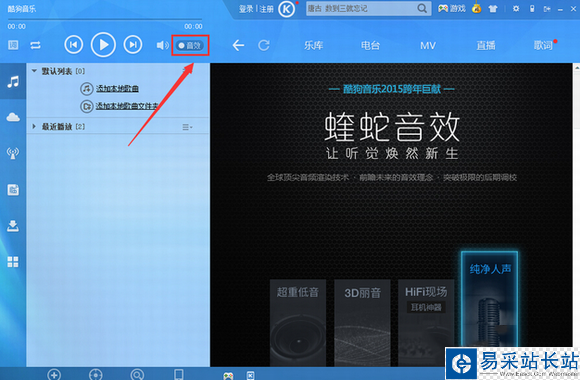Screen dimensions: 580x380
Task: Select the 纯净人声 effect card
Action: pos(489,299)
